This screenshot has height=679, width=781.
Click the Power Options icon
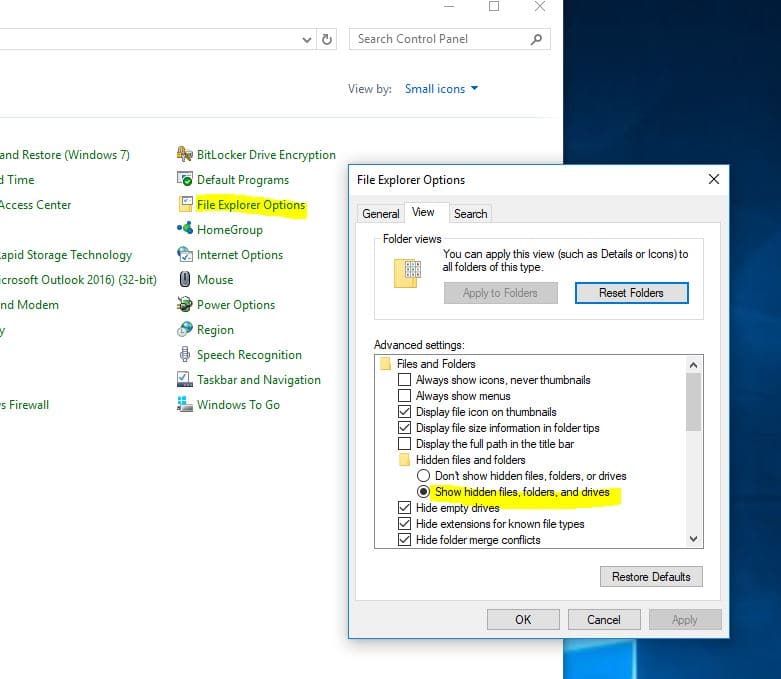[184, 305]
